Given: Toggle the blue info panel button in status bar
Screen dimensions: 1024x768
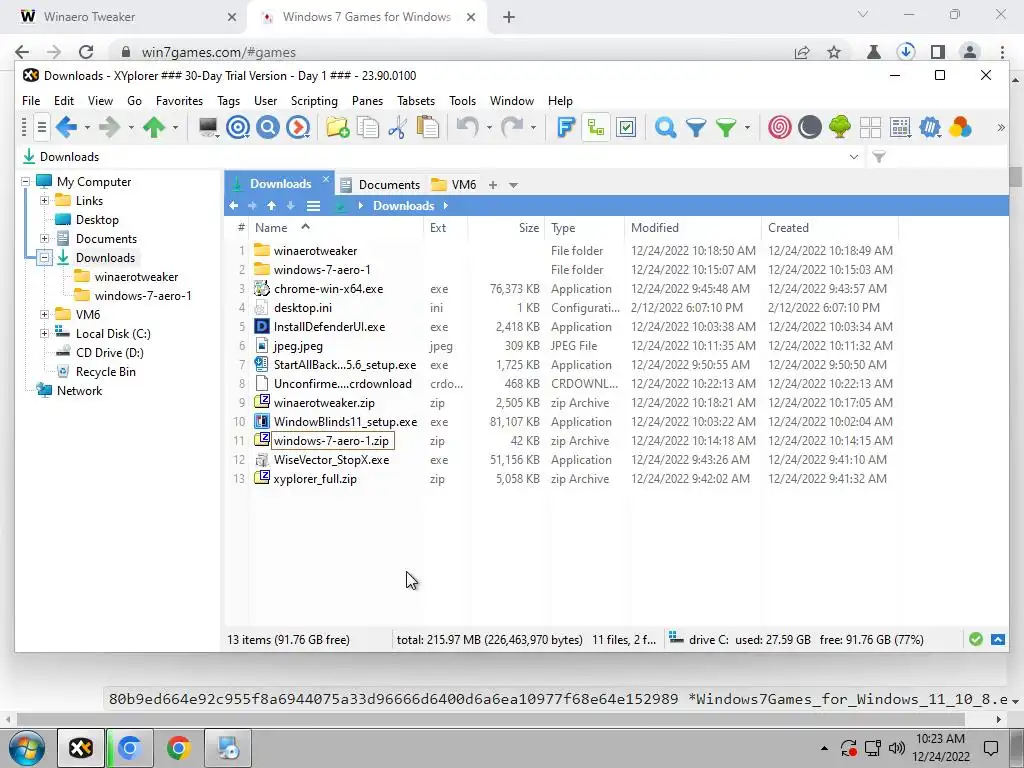Looking at the screenshot, I should [998, 639].
